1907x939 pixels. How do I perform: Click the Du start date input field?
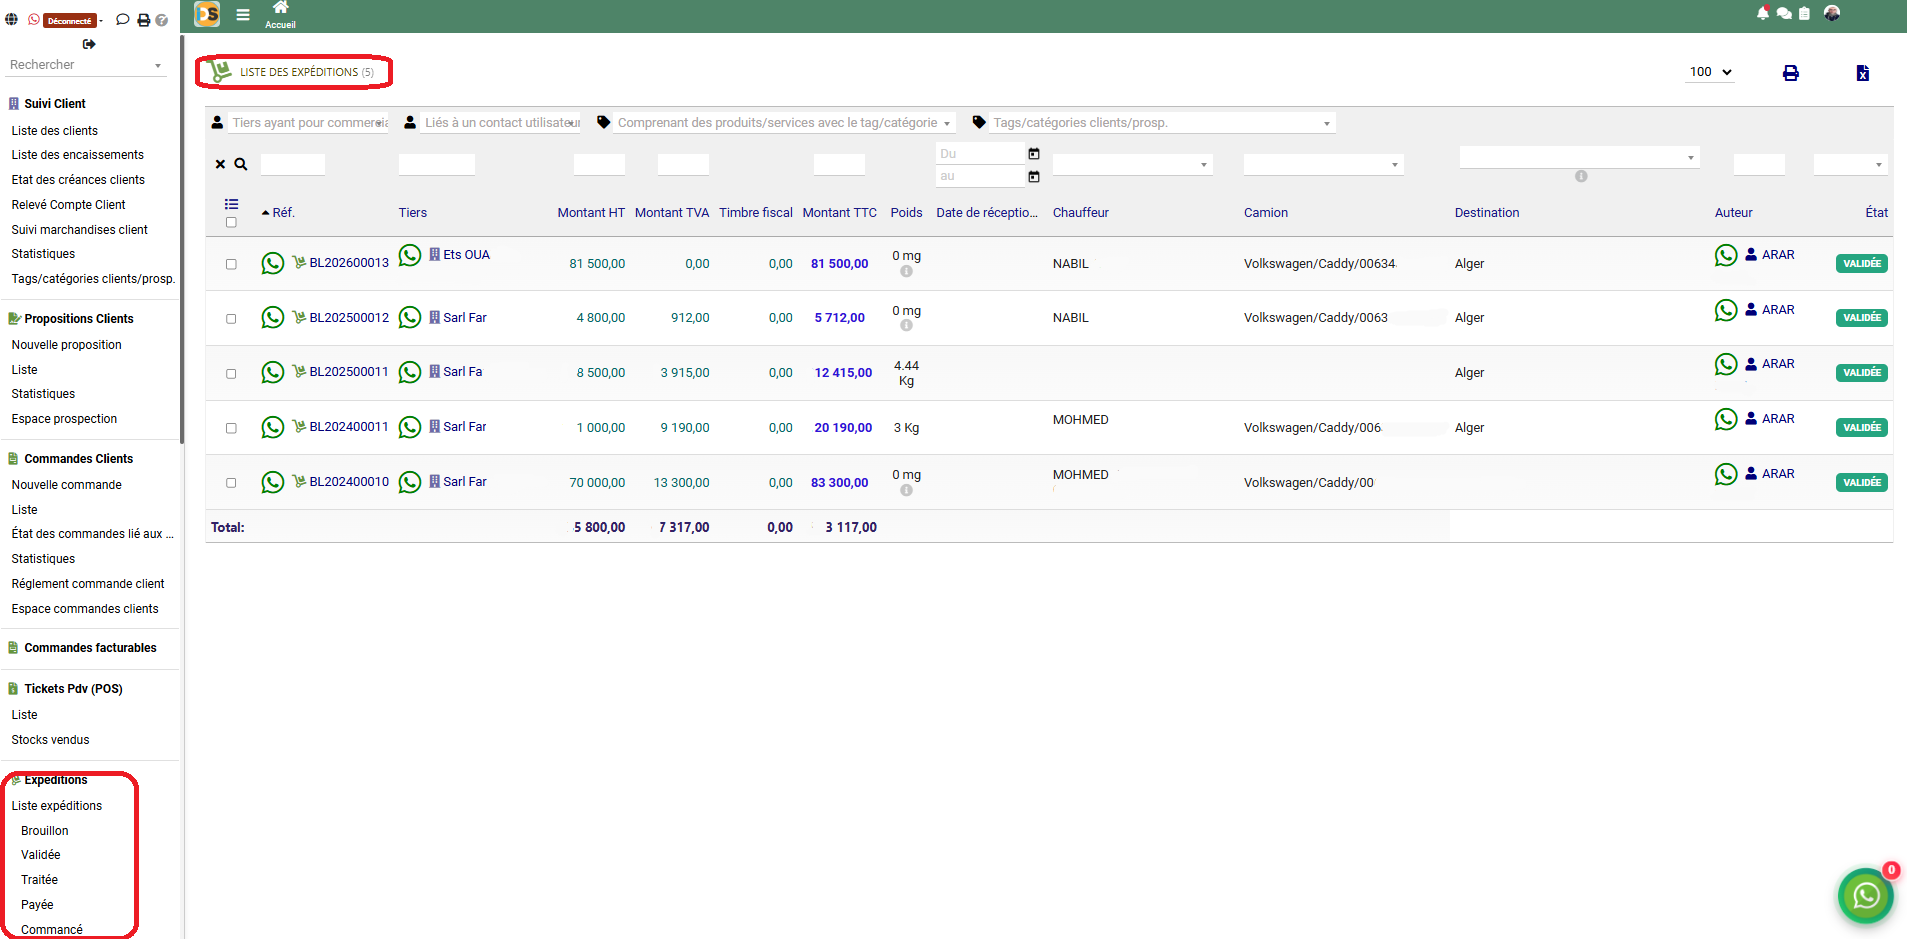tap(980, 154)
